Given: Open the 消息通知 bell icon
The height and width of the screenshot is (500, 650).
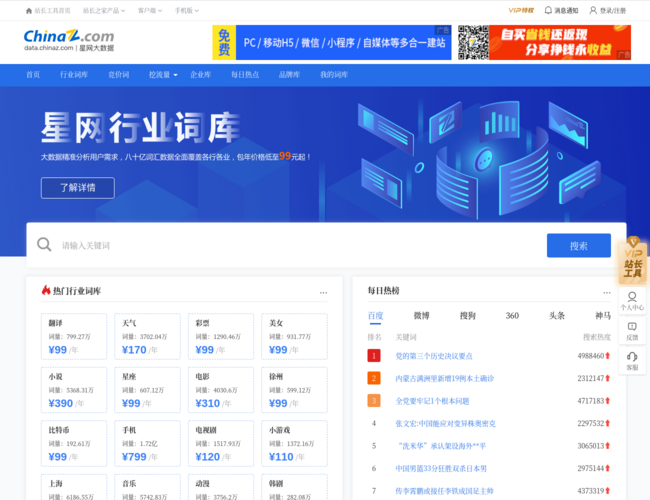Looking at the screenshot, I should [548, 10].
